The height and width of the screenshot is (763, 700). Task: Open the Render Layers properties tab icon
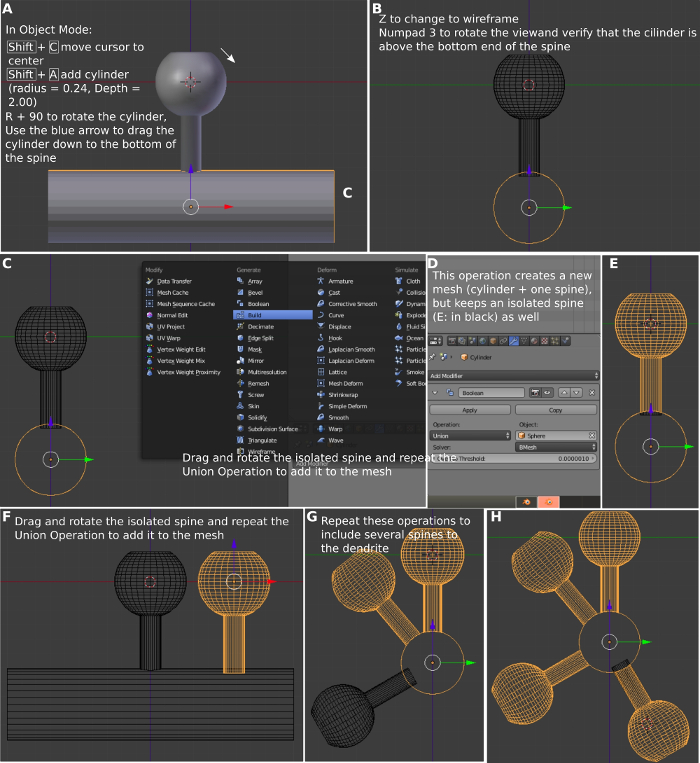(x=462, y=341)
